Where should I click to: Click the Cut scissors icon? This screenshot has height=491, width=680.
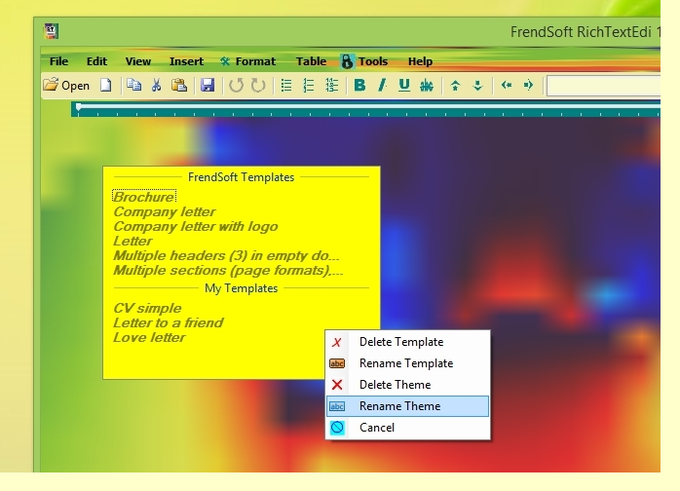click(157, 85)
